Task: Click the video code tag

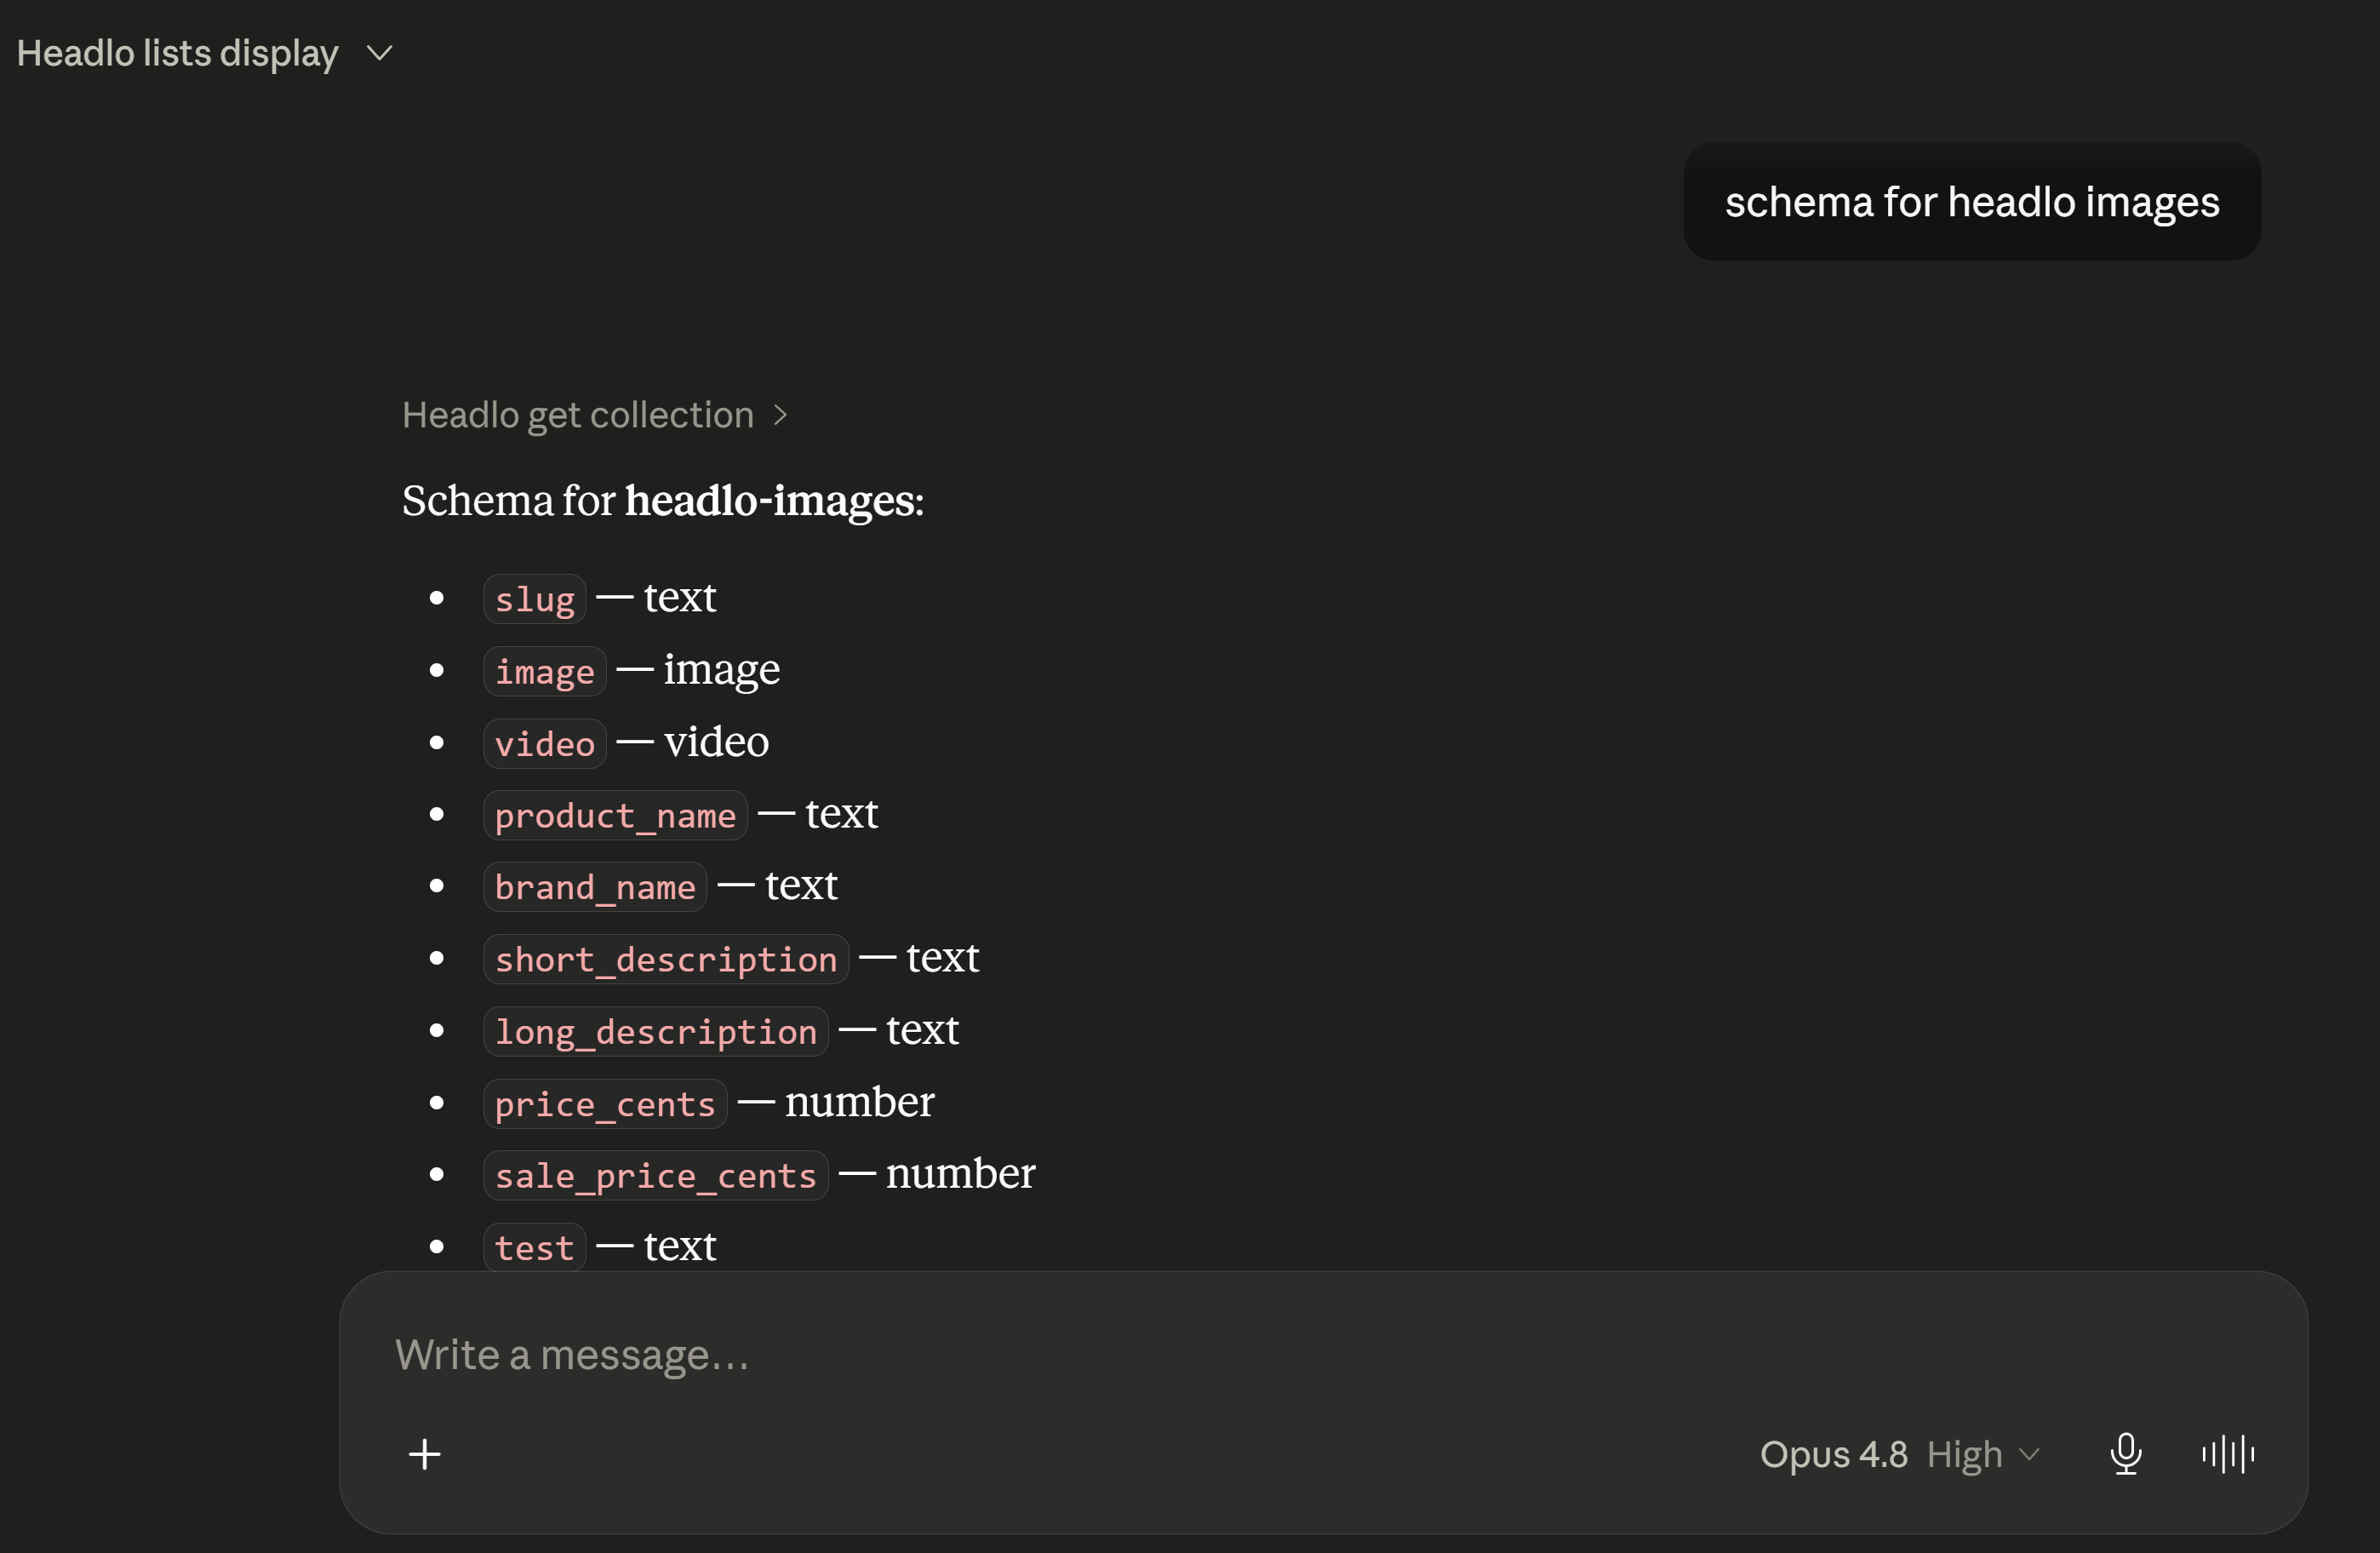Action: coord(545,743)
